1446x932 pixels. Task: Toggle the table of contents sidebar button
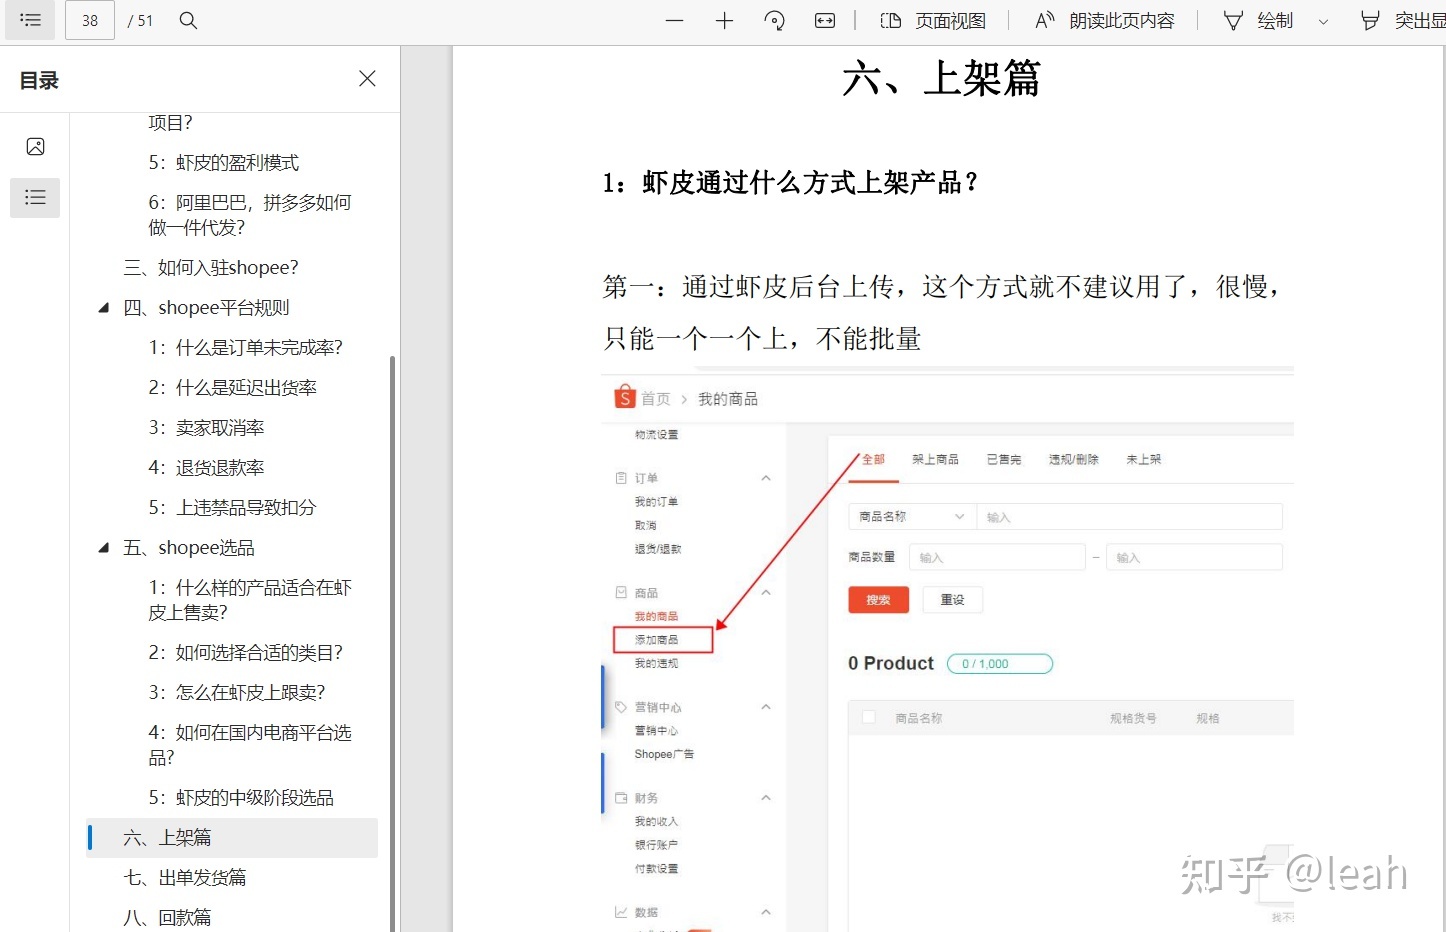[30, 20]
